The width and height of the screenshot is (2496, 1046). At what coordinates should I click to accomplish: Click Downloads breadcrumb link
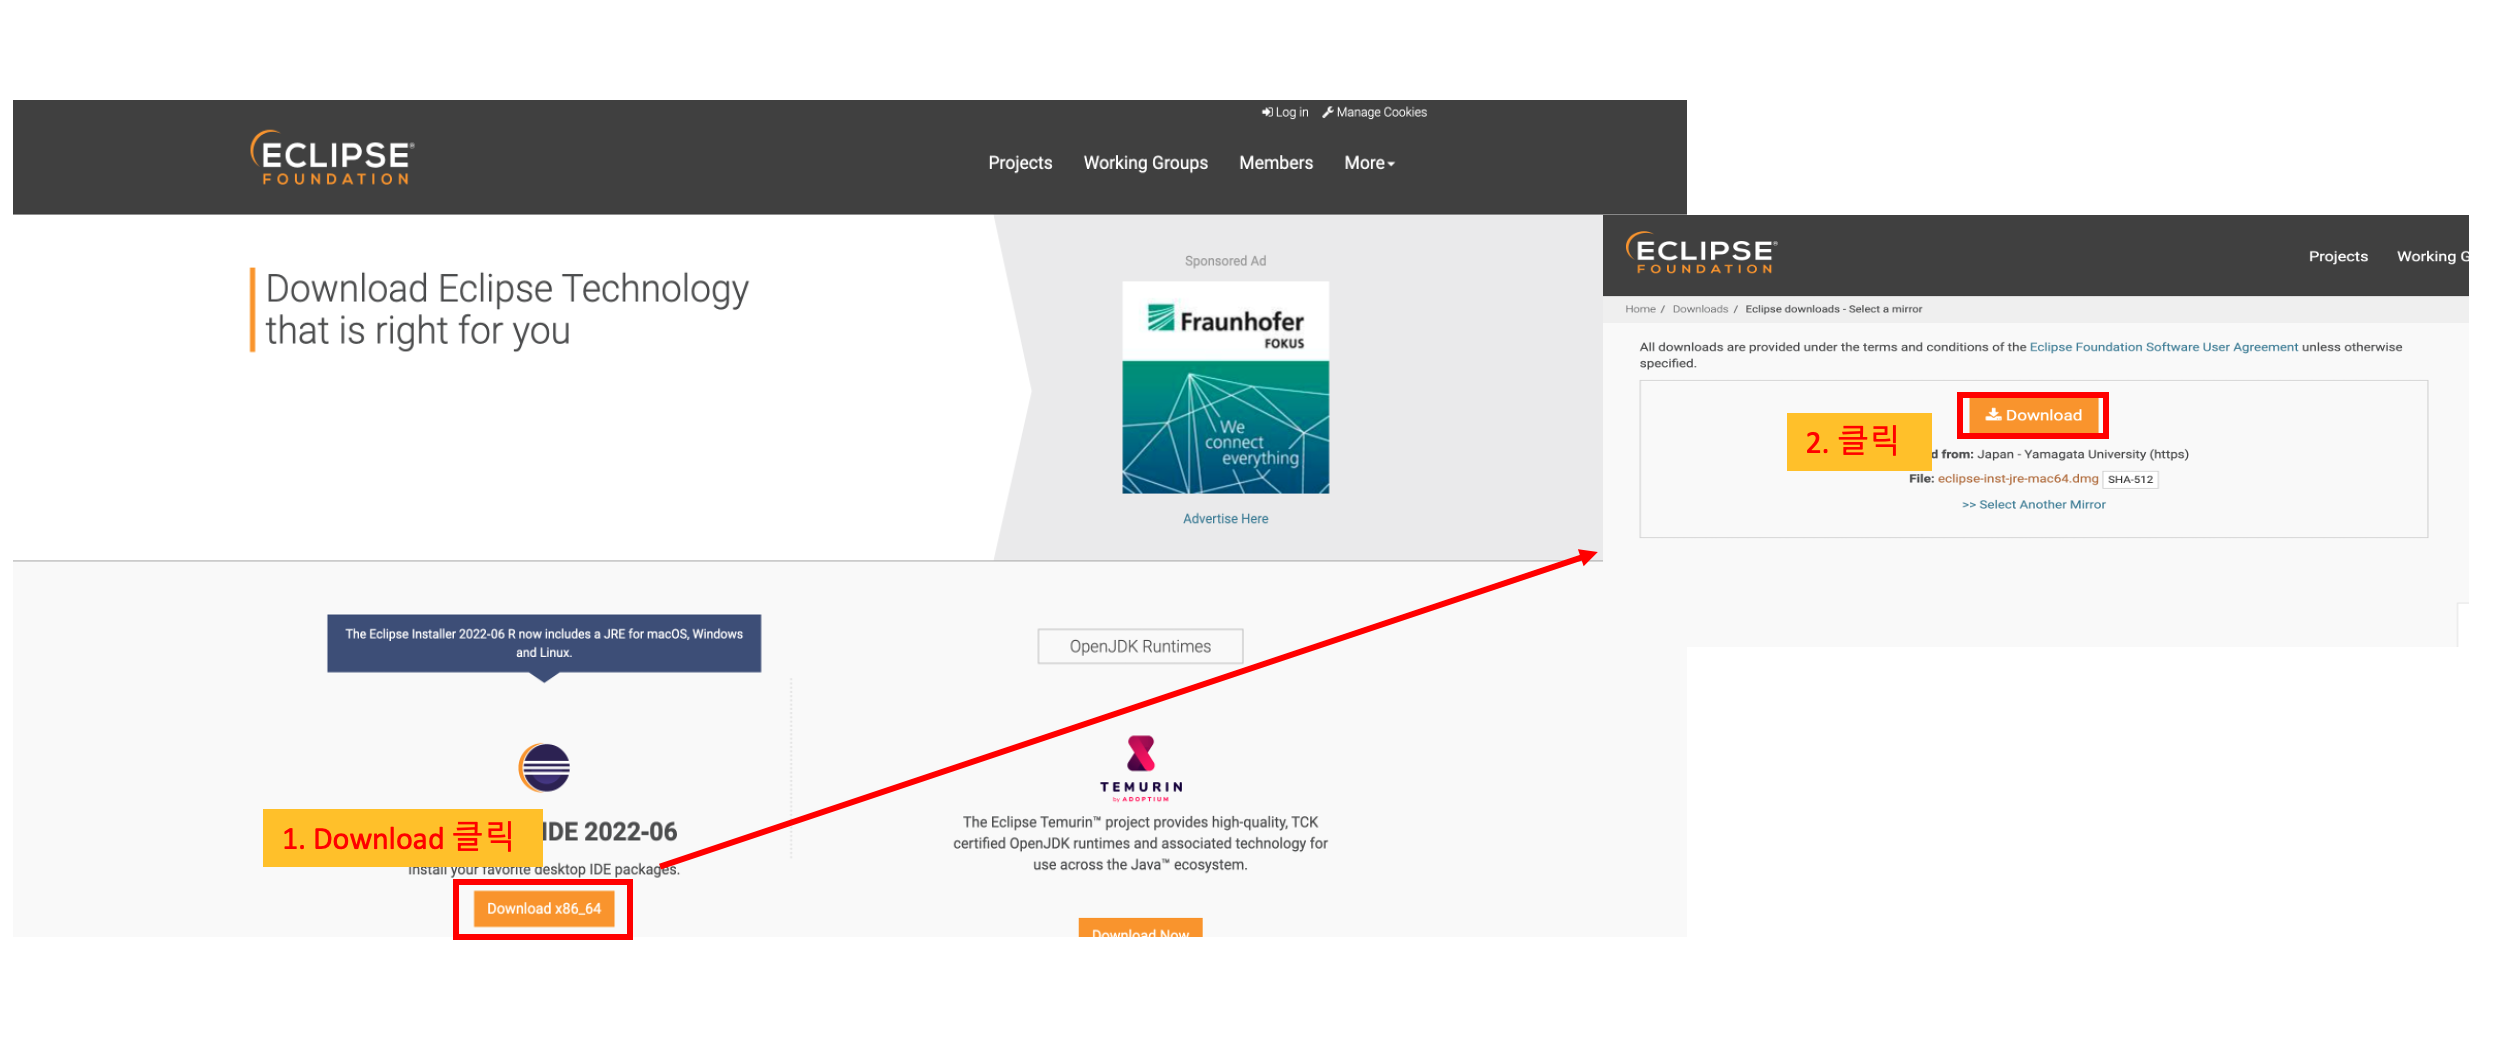point(1700,309)
